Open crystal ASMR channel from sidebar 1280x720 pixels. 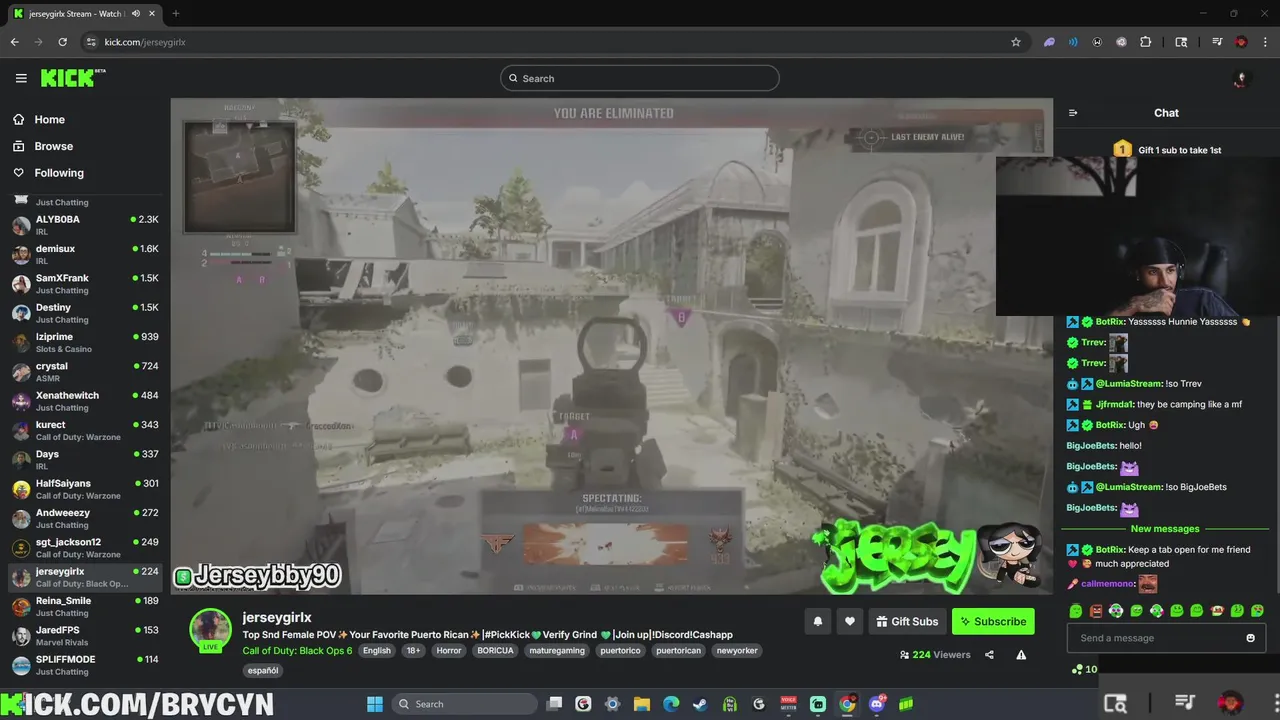85,372
